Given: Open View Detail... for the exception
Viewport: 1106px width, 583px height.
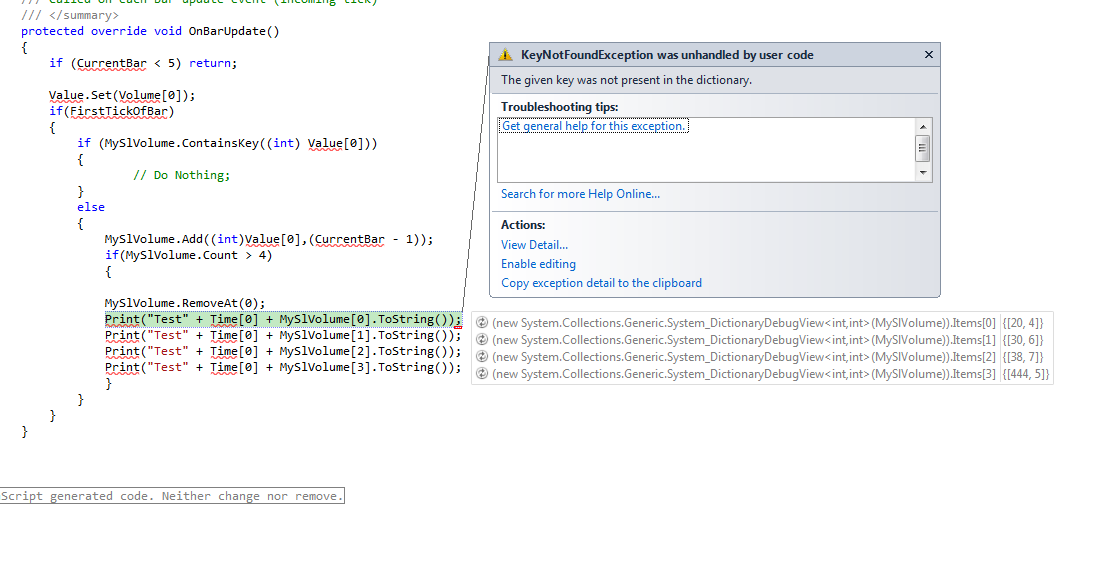Looking at the screenshot, I should 534,245.
